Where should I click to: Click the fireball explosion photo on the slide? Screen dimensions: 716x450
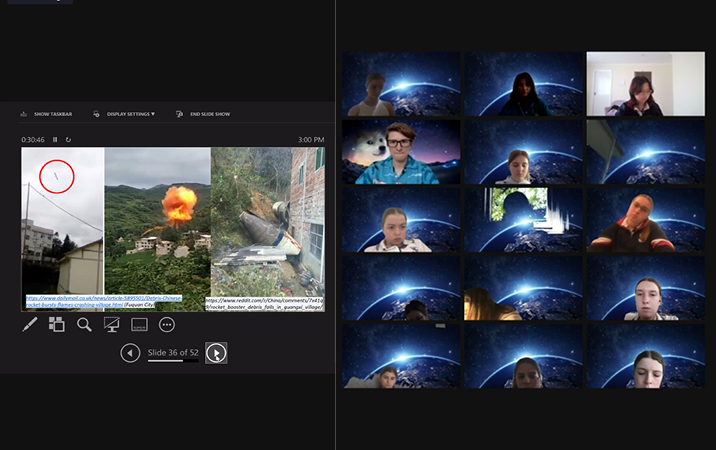point(158,229)
